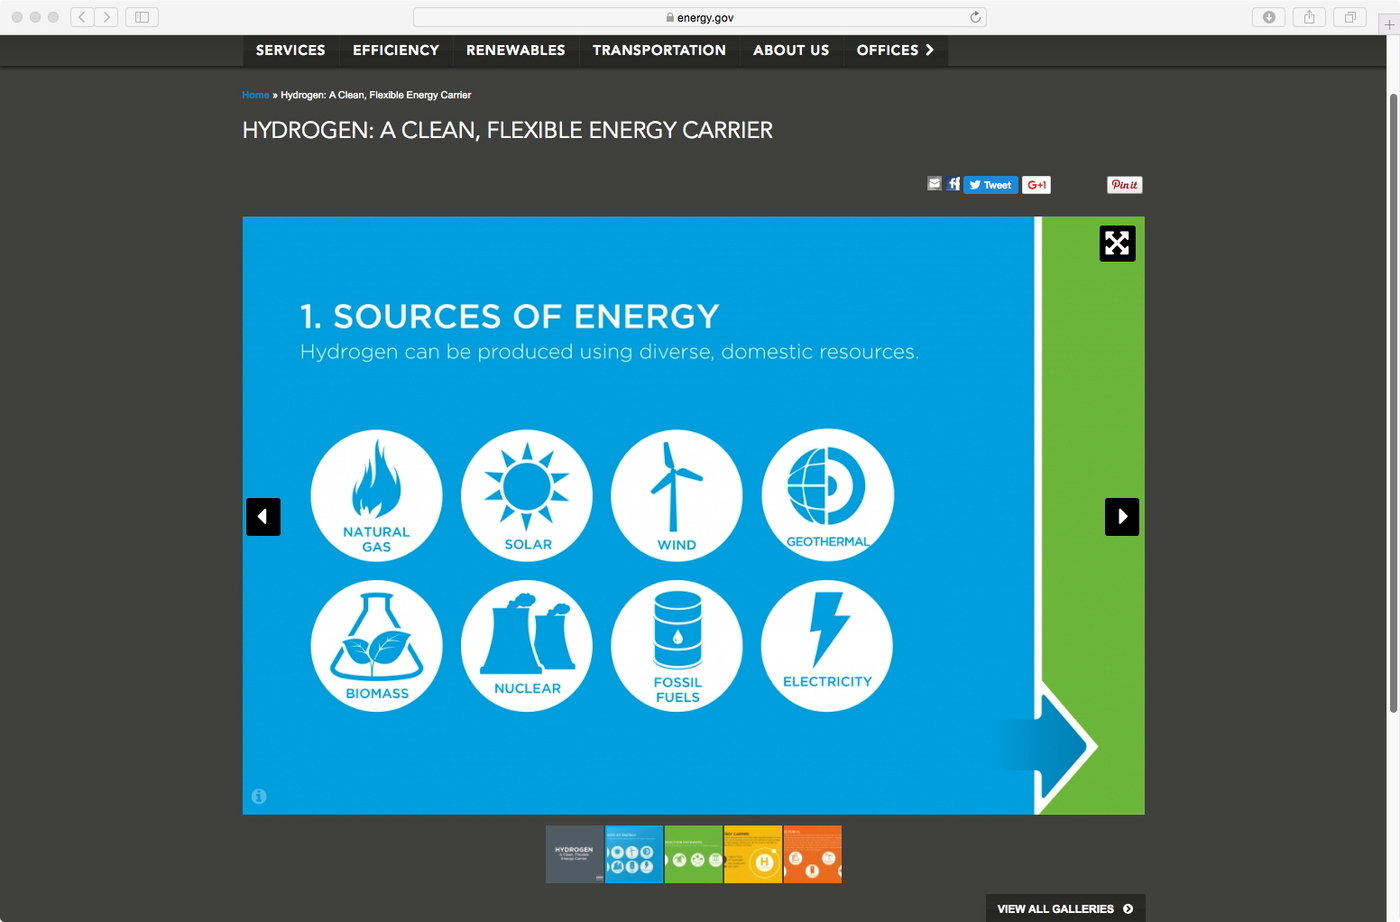The image size is (1400, 922).
Task: Follow the Home breadcrumb link
Action: (254, 94)
